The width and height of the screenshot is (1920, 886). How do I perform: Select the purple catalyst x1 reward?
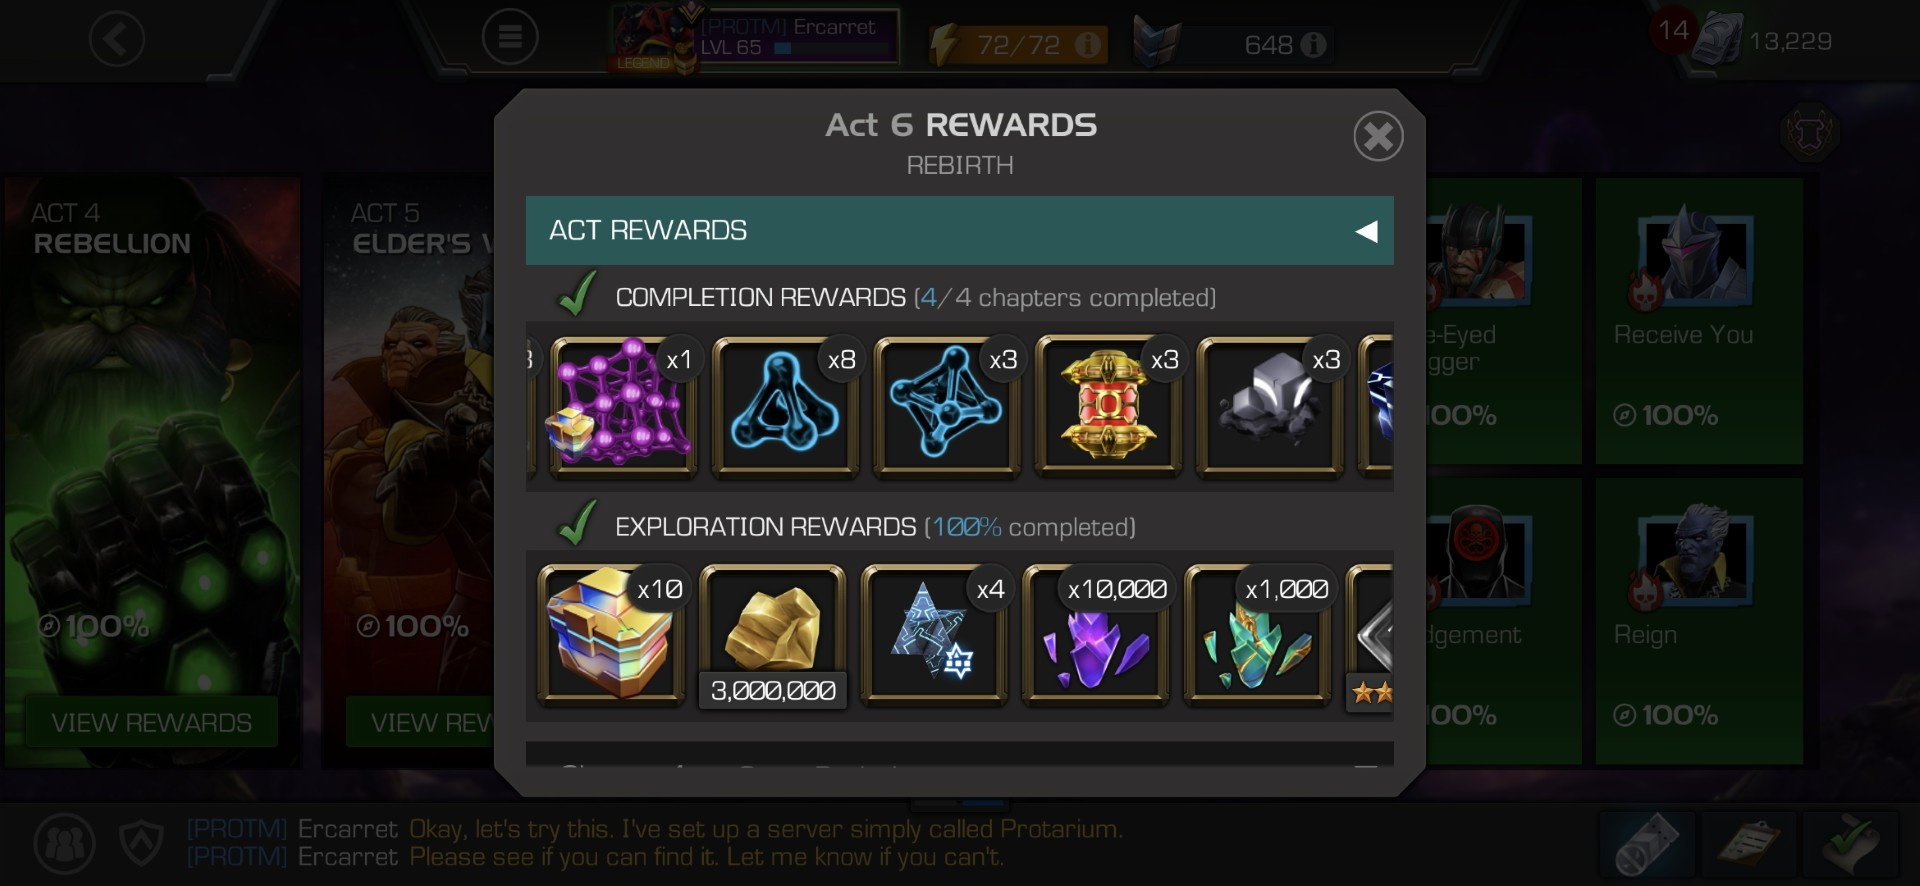point(622,407)
